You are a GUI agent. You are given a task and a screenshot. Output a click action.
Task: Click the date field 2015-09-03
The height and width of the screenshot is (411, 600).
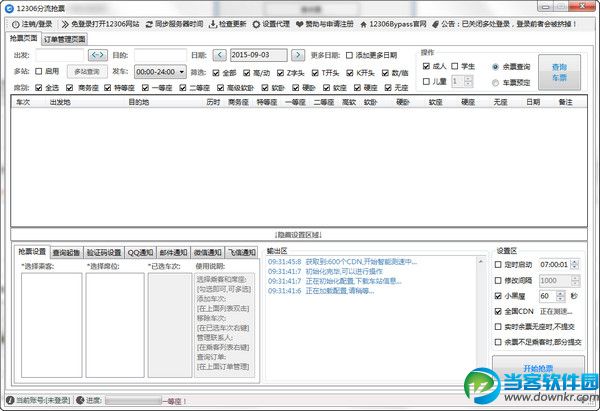click(x=259, y=55)
